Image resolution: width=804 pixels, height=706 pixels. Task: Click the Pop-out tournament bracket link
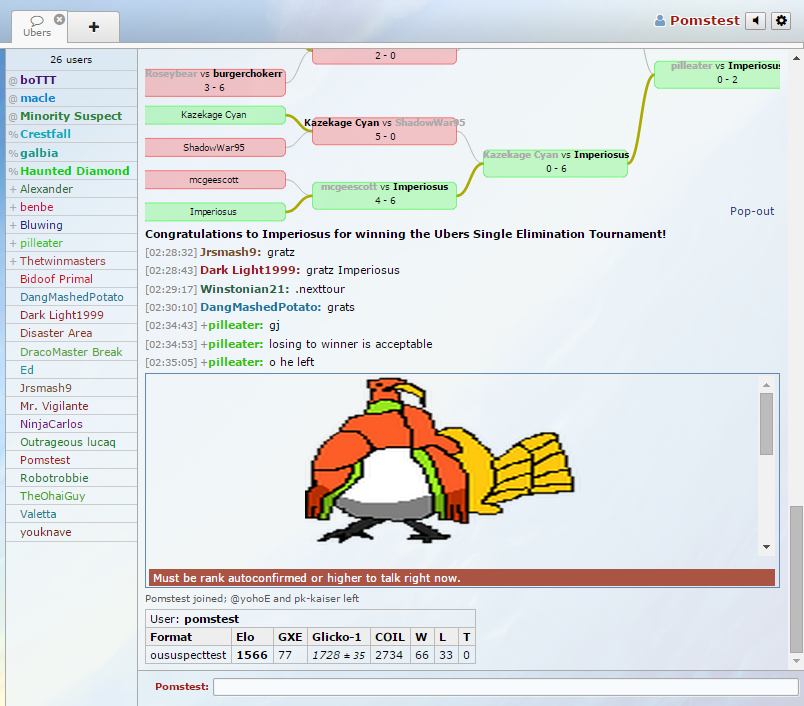pos(752,211)
